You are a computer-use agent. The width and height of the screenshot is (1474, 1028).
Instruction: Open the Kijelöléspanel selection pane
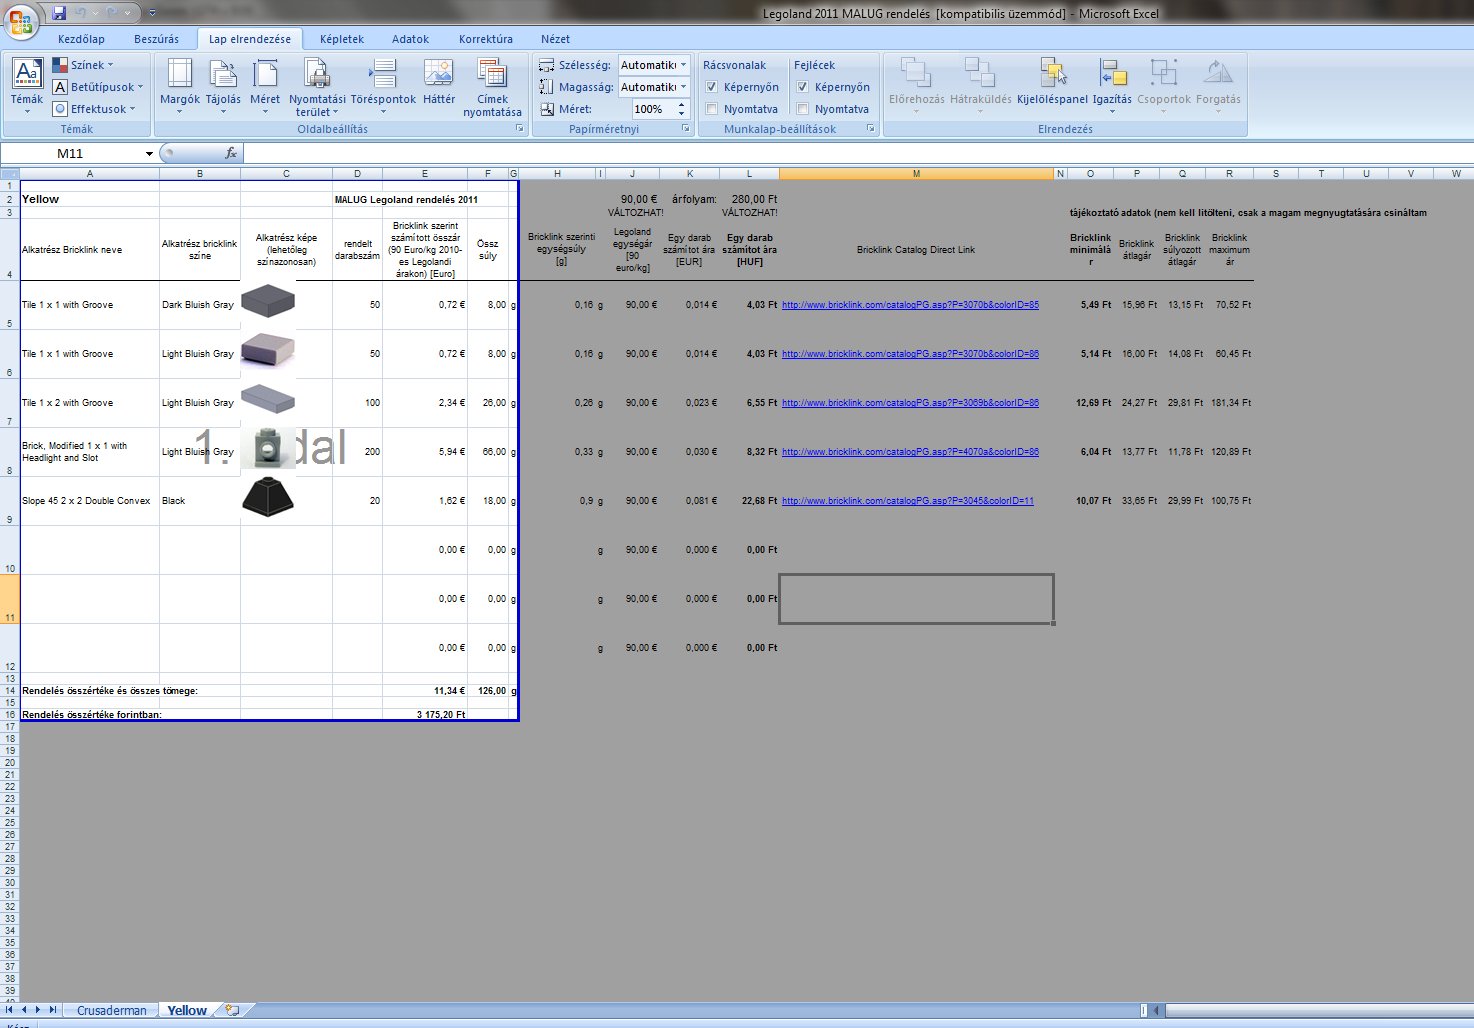point(1052,76)
